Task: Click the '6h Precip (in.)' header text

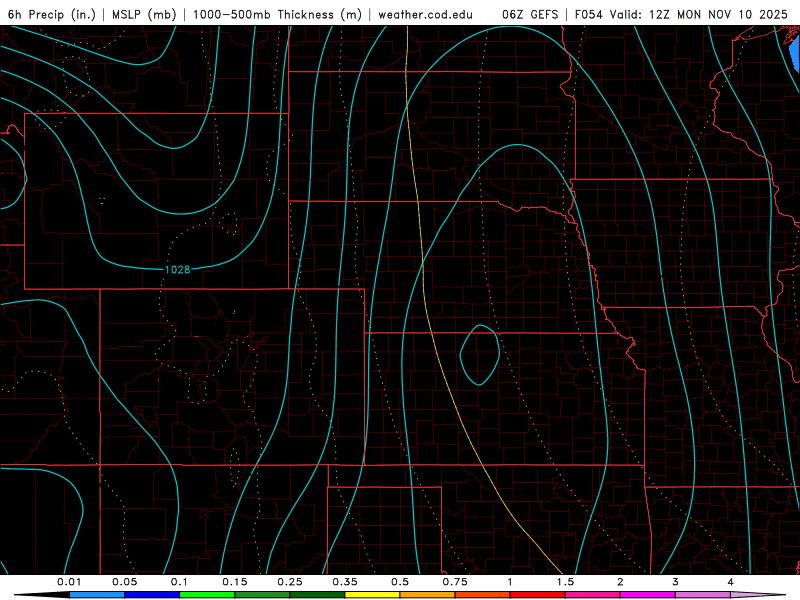Action: [x=52, y=14]
